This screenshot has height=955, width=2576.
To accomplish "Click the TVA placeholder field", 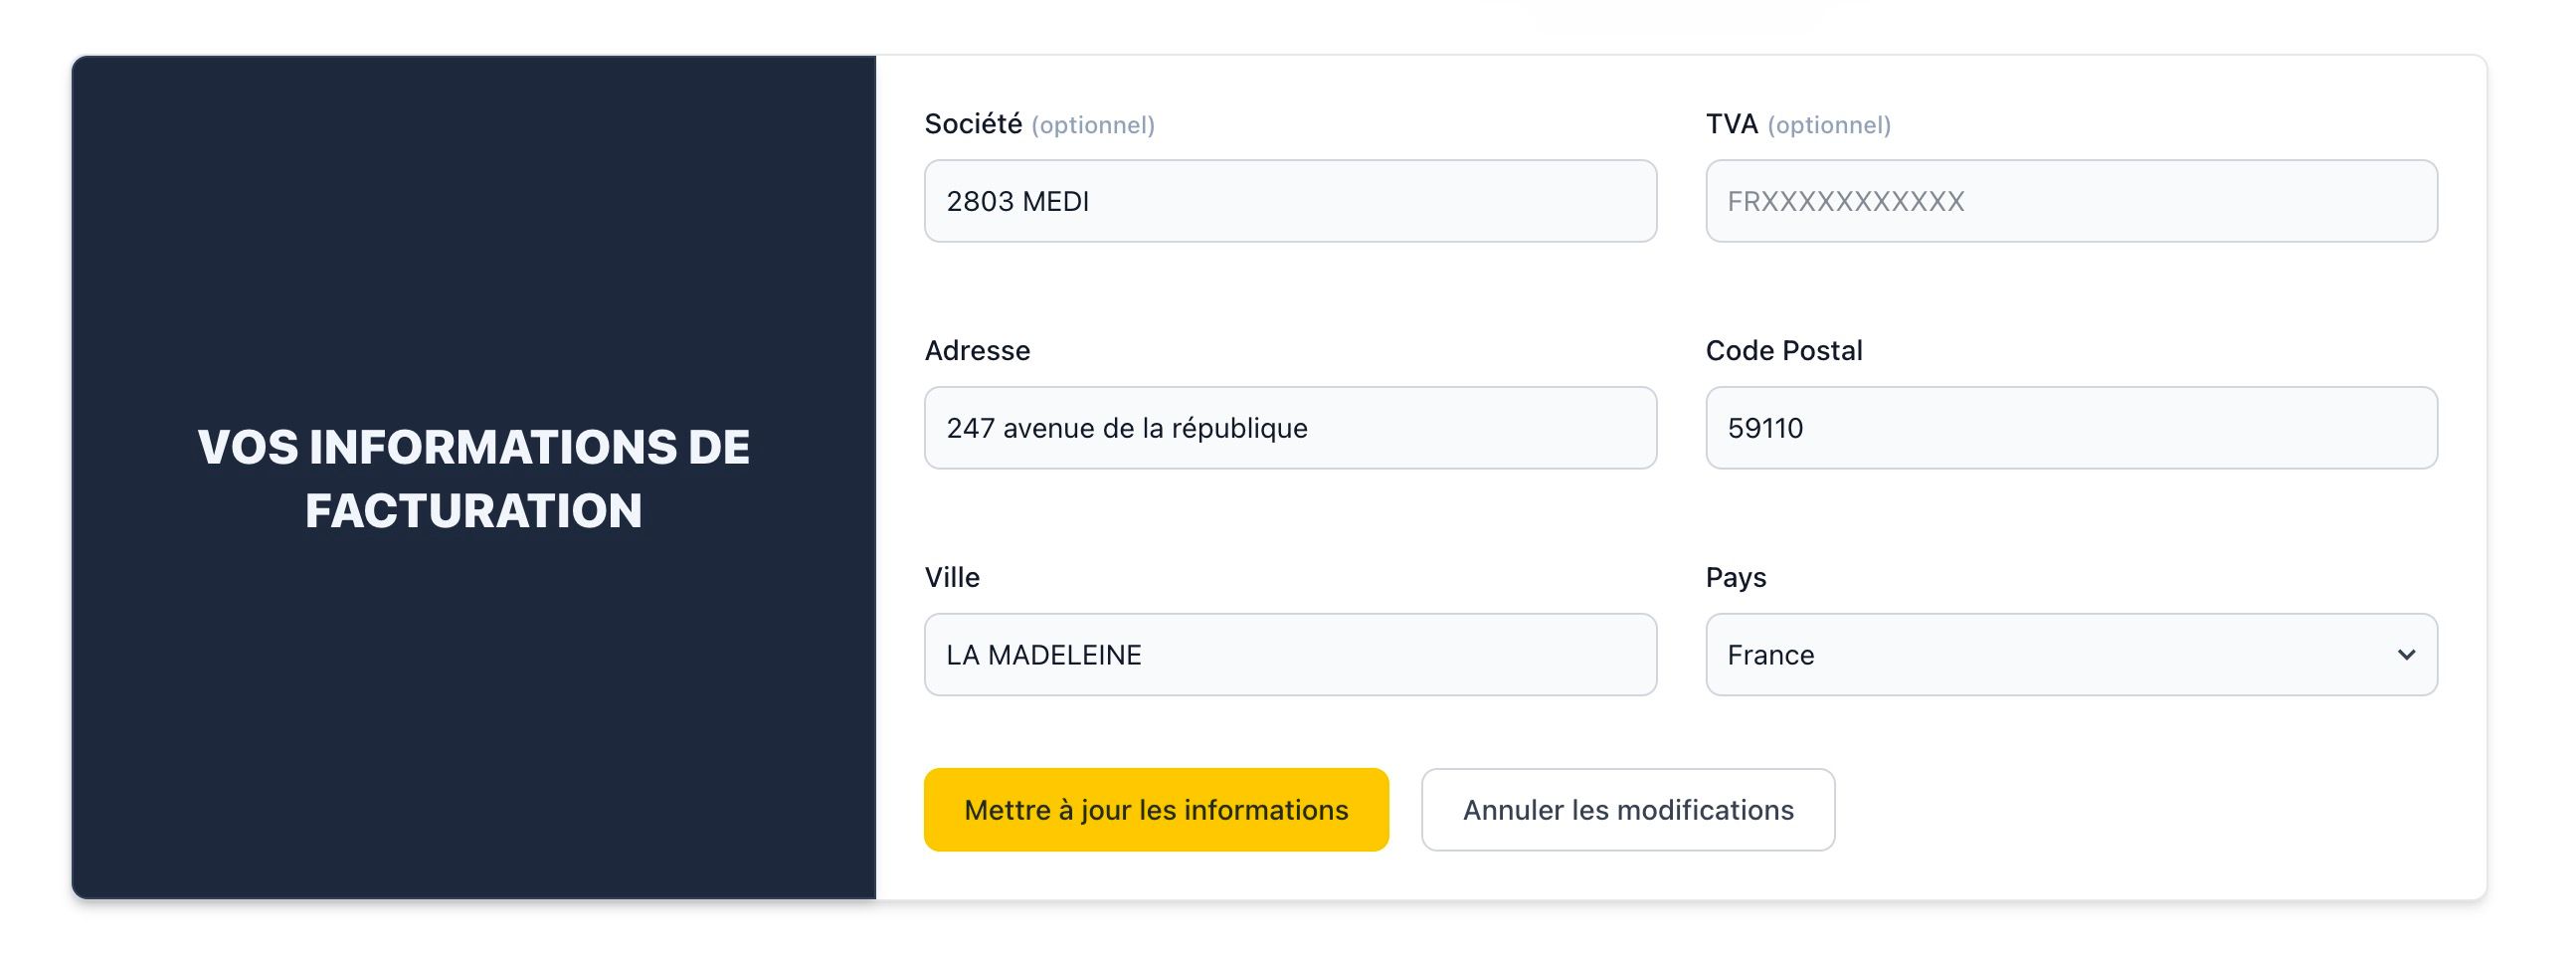I will [2070, 201].
